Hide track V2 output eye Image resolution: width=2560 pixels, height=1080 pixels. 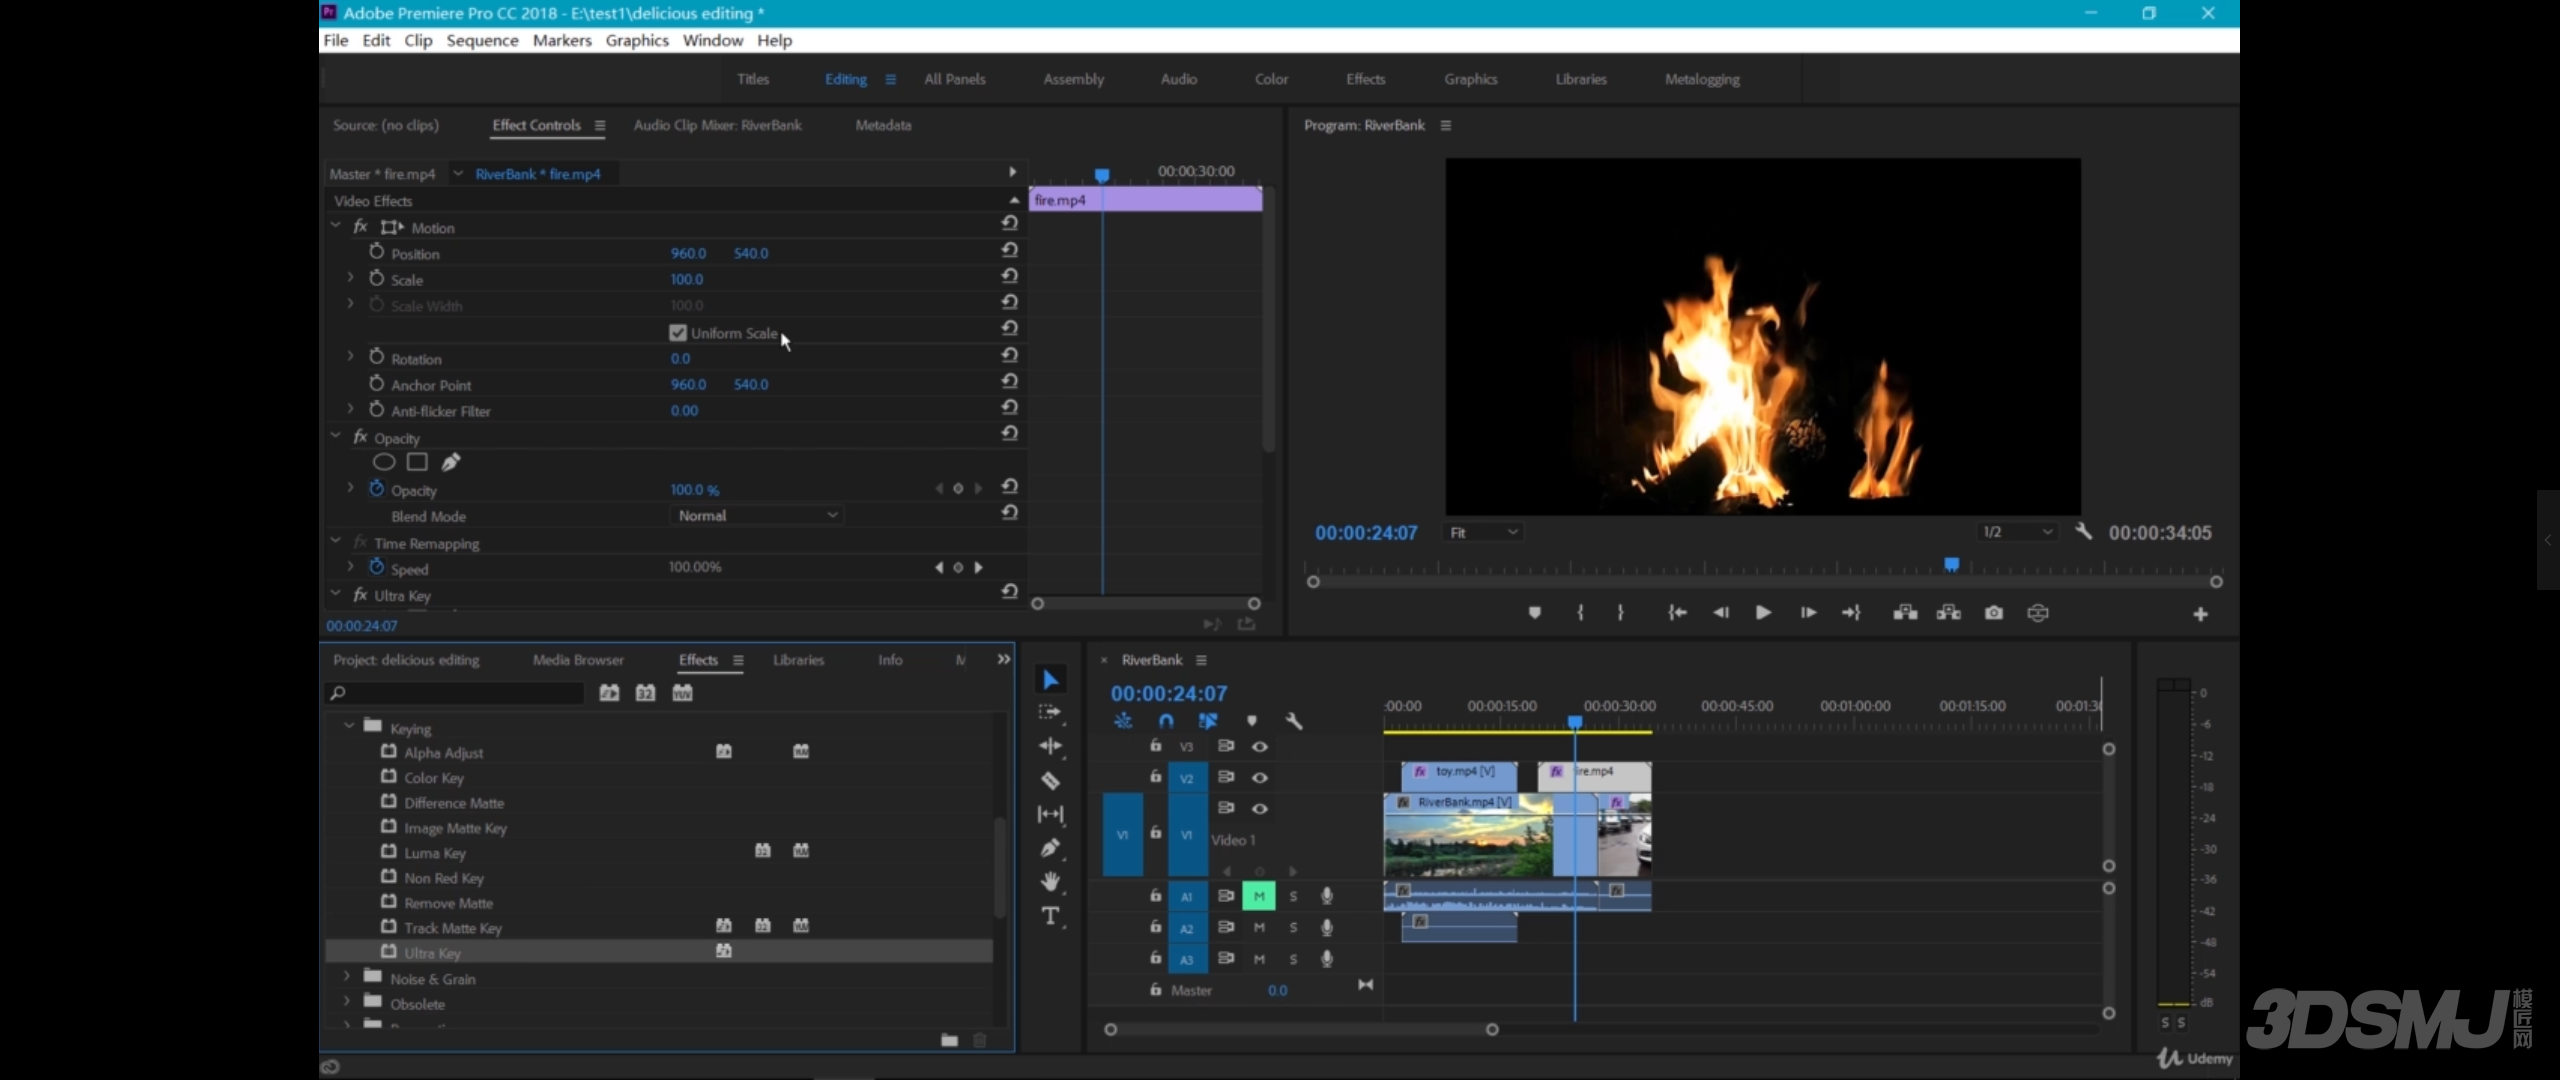click(x=1260, y=778)
